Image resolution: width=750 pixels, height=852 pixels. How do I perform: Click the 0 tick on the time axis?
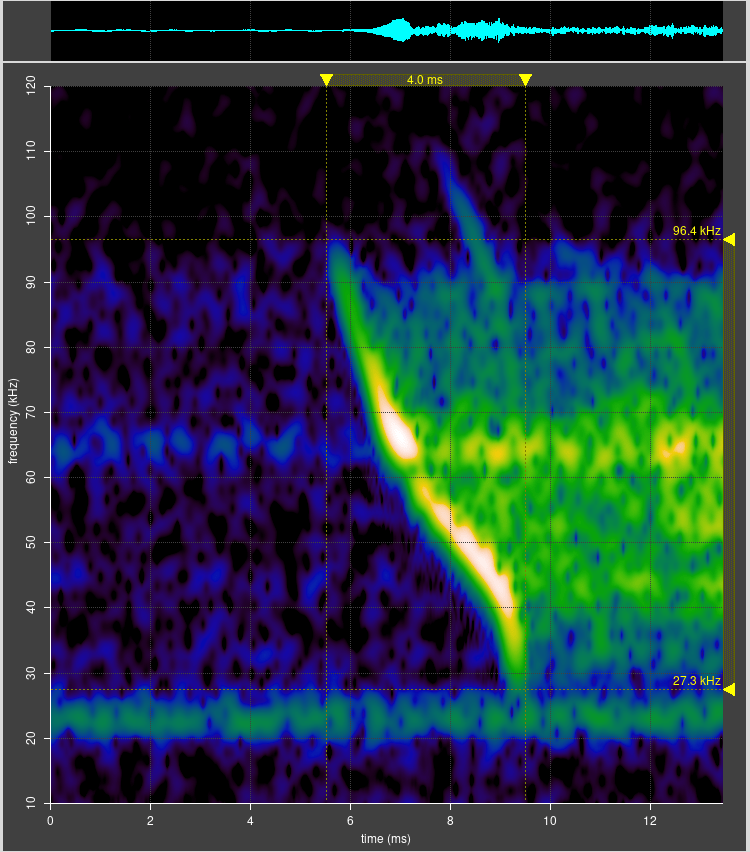[x=51, y=820]
